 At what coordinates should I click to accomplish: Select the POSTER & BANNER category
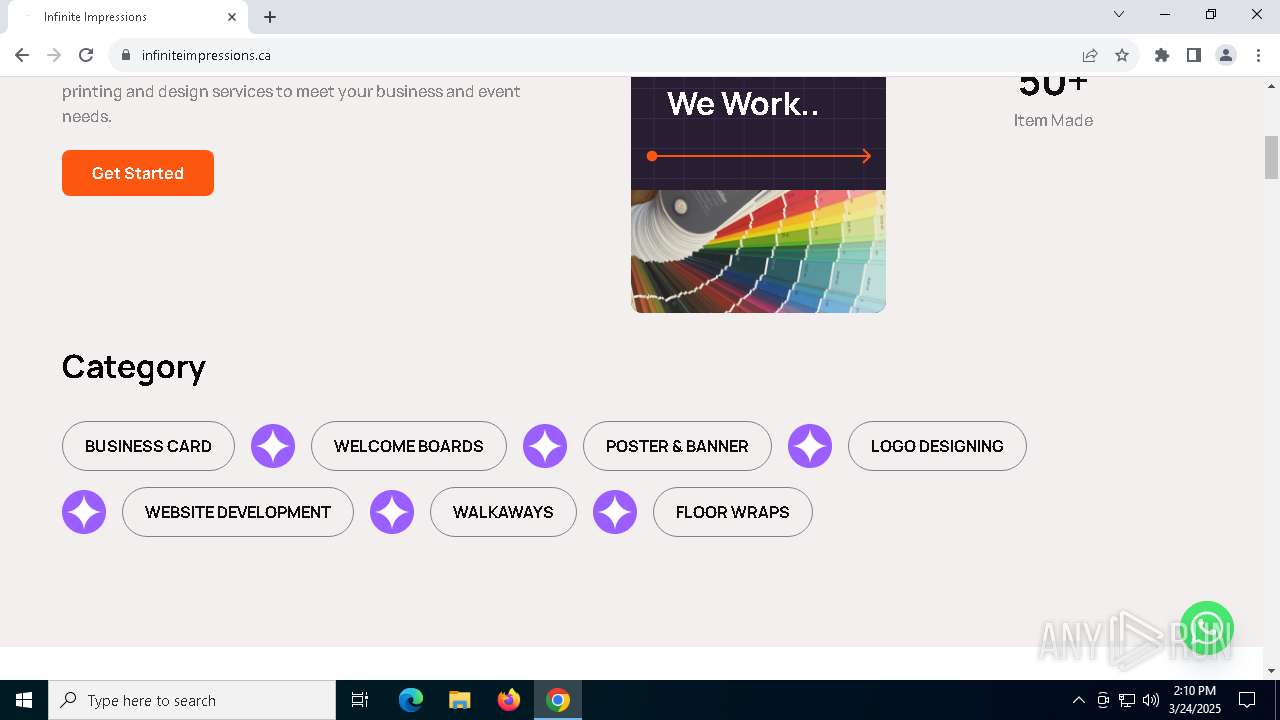point(677,446)
